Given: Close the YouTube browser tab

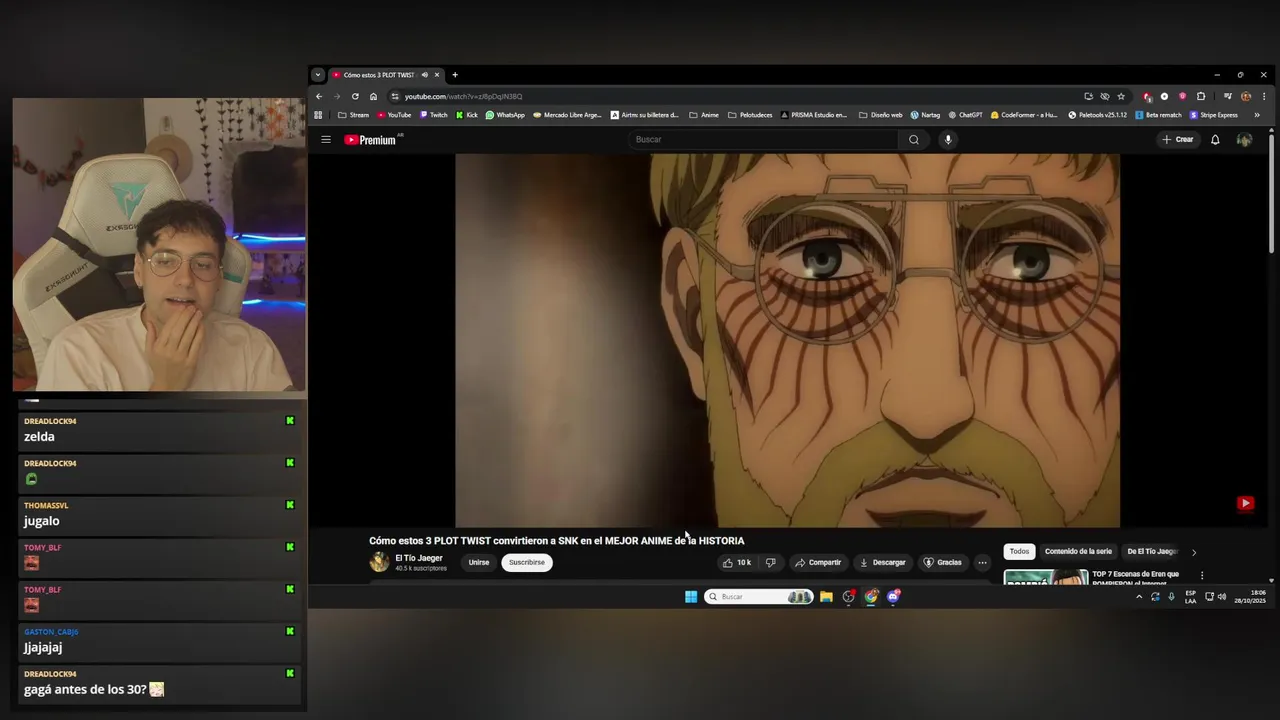Looking at the screenshot, I should (x=436, y=75).
